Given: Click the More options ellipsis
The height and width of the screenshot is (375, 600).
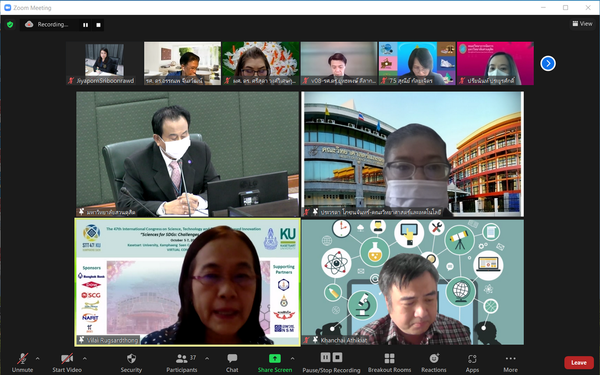Looking at the screenshot, I should (510, 362).
